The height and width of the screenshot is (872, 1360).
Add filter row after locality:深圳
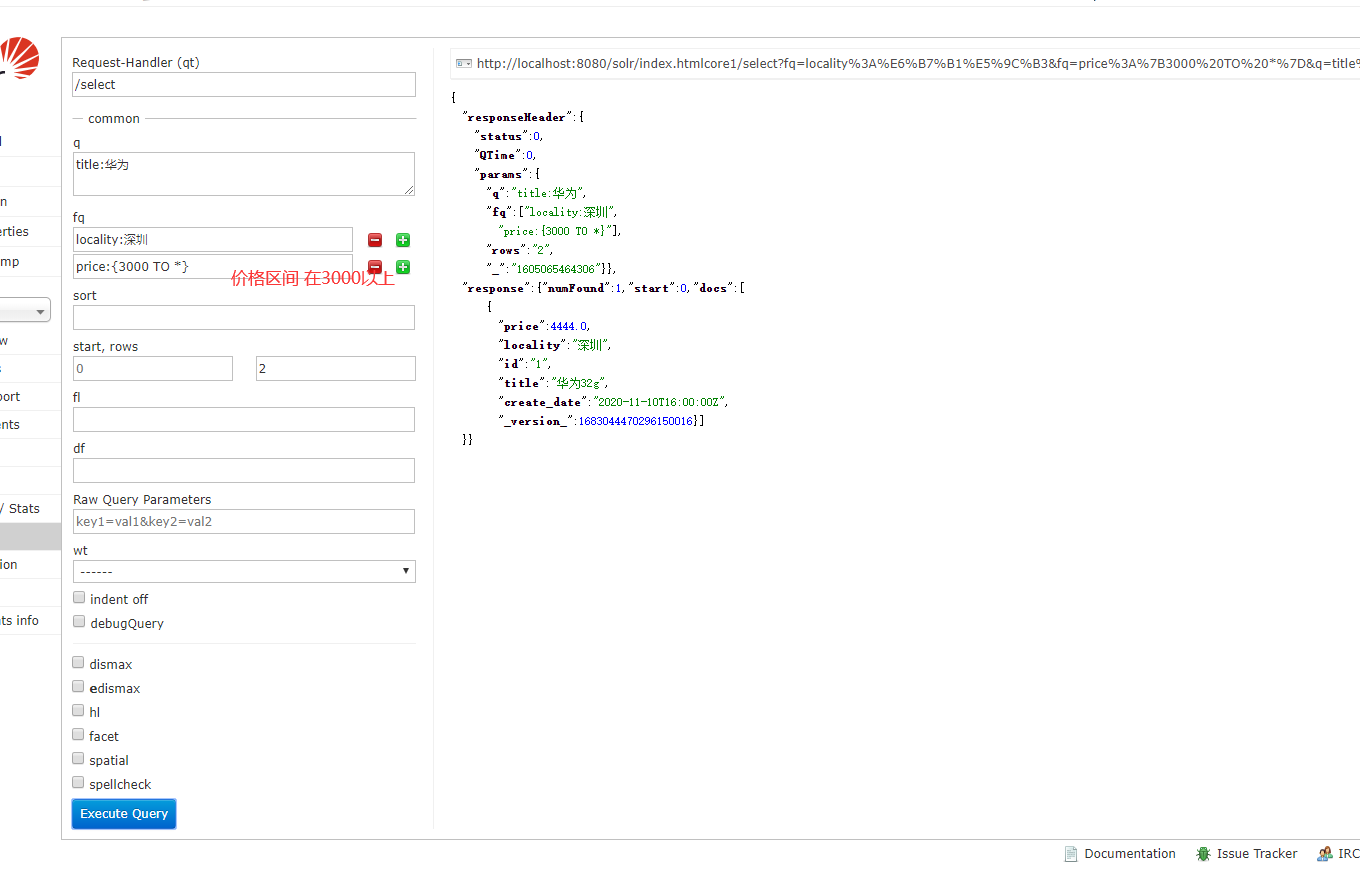[403, 240]
